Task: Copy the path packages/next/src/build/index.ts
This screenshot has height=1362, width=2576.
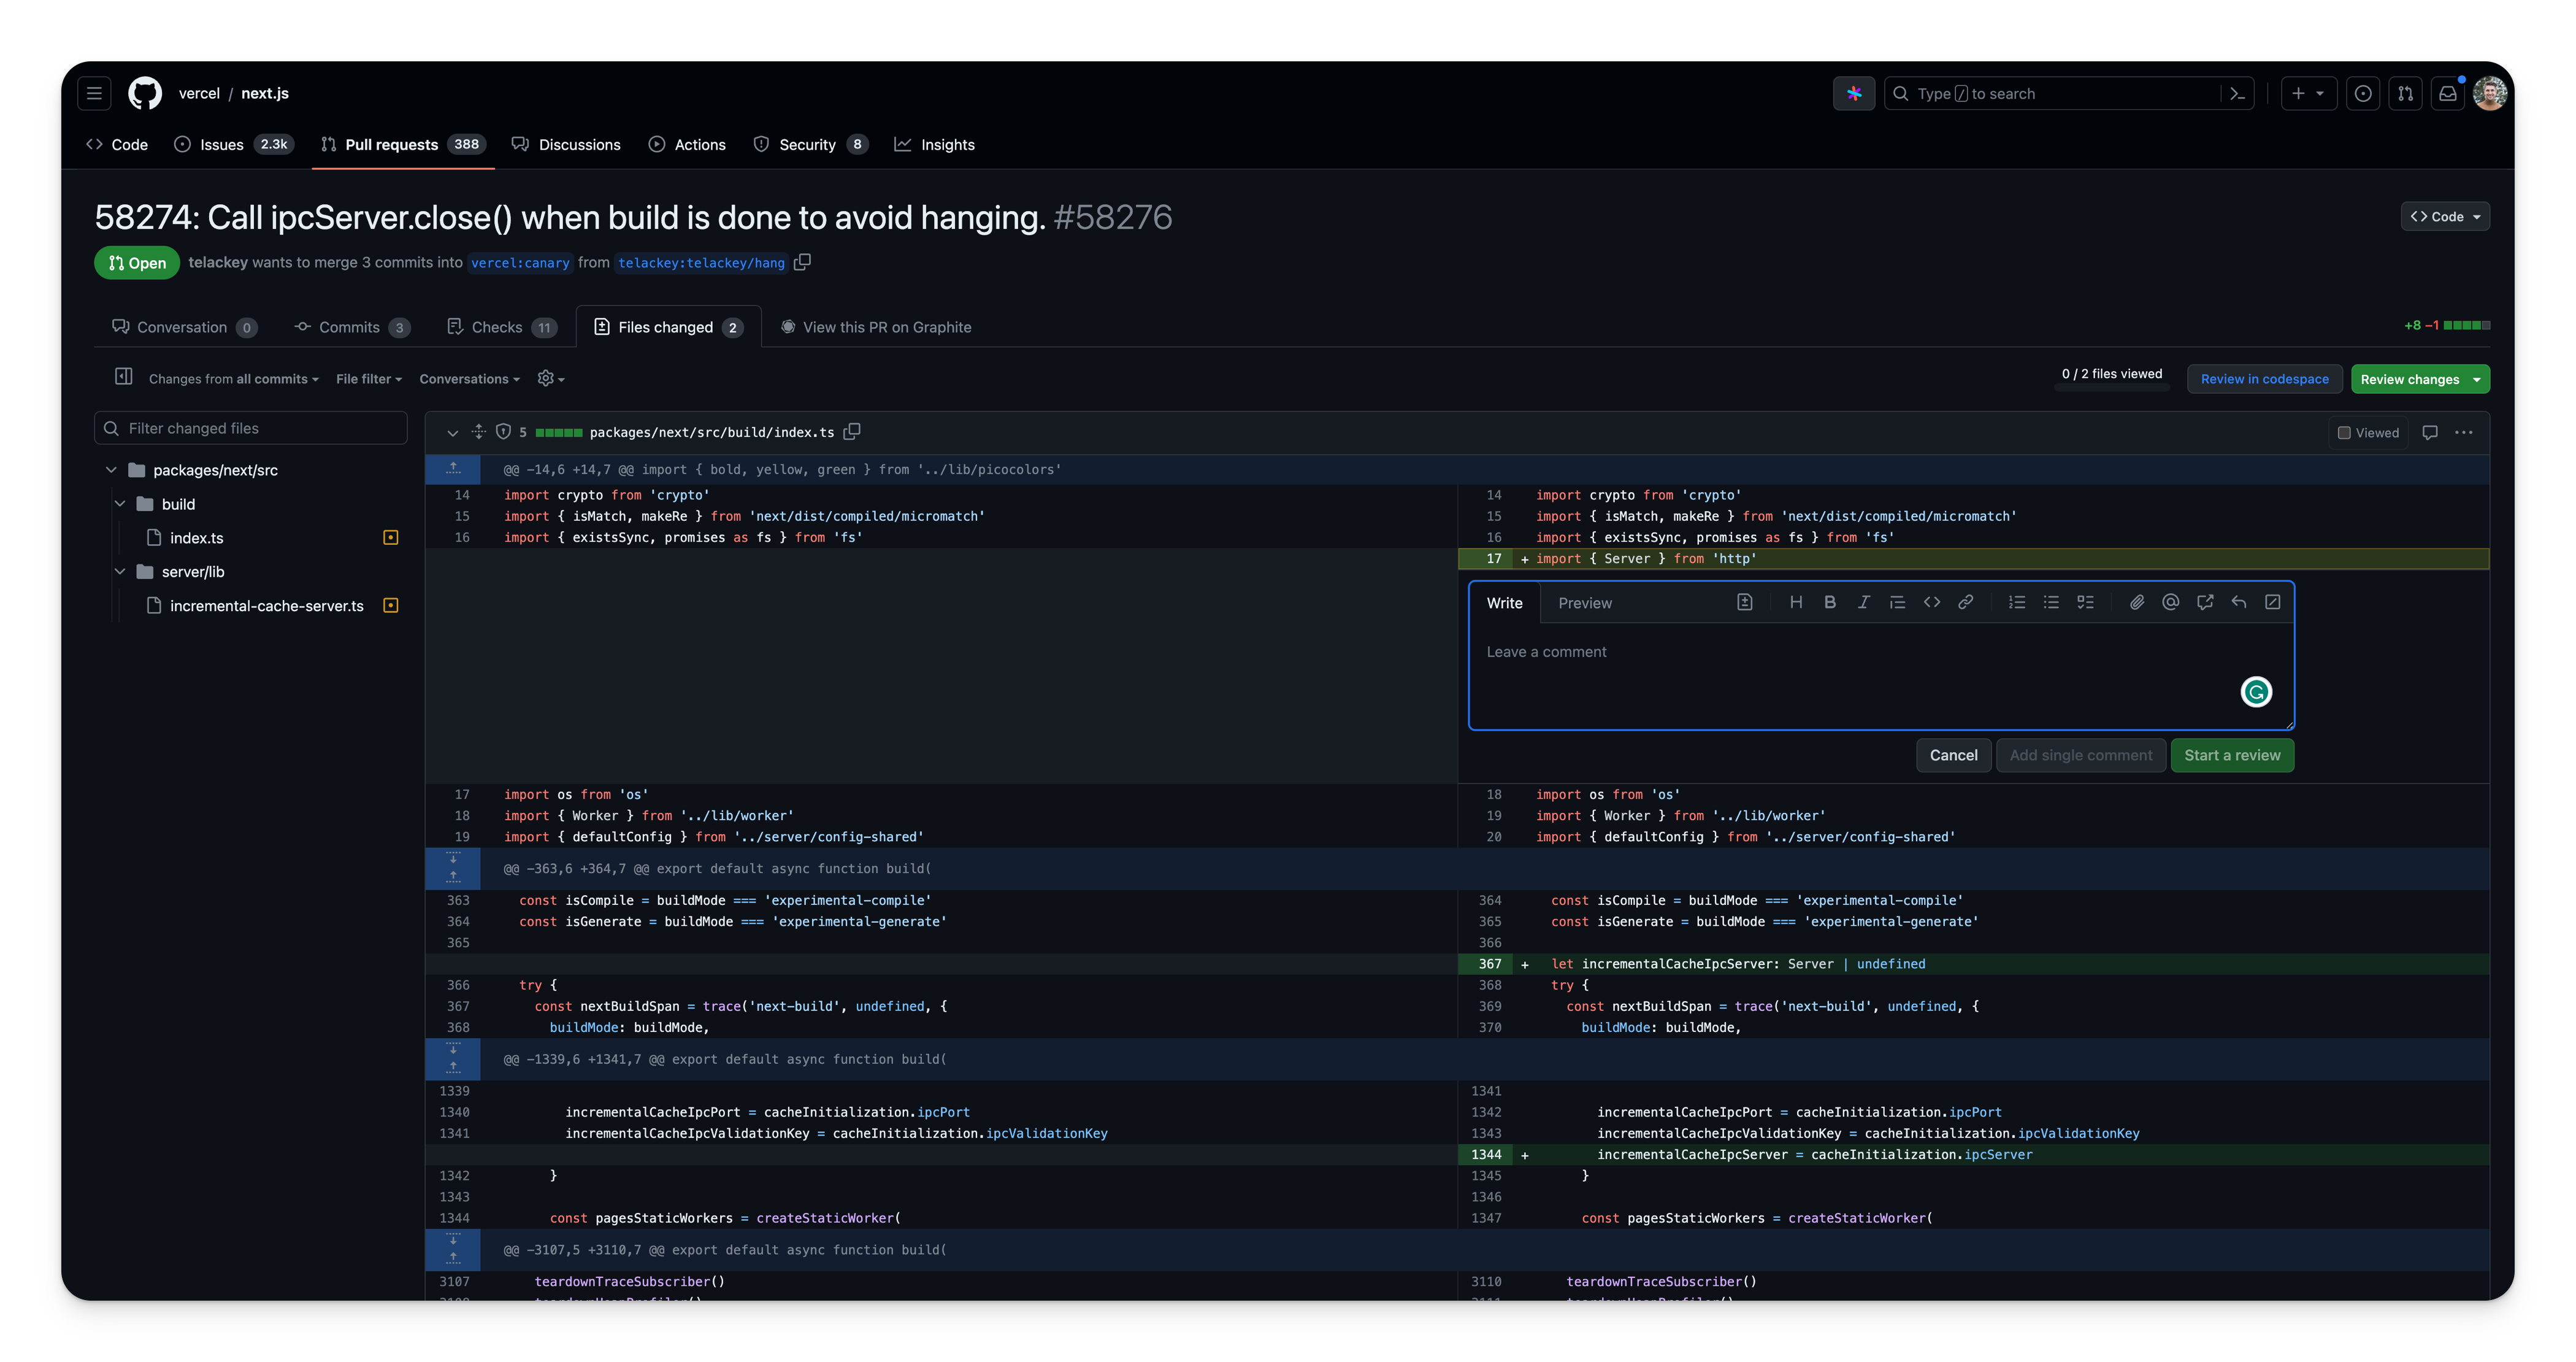Action: coord(853,431)
